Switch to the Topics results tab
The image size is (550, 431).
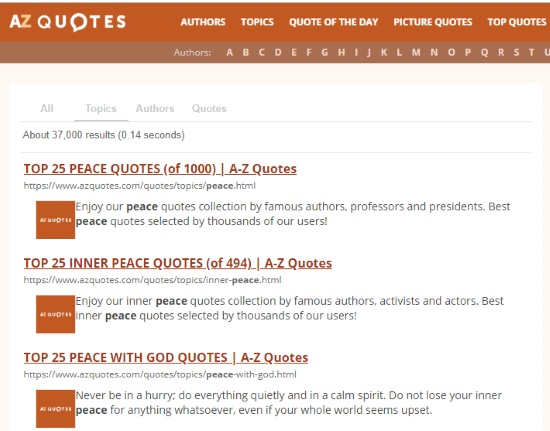click(x=101, y=108)
